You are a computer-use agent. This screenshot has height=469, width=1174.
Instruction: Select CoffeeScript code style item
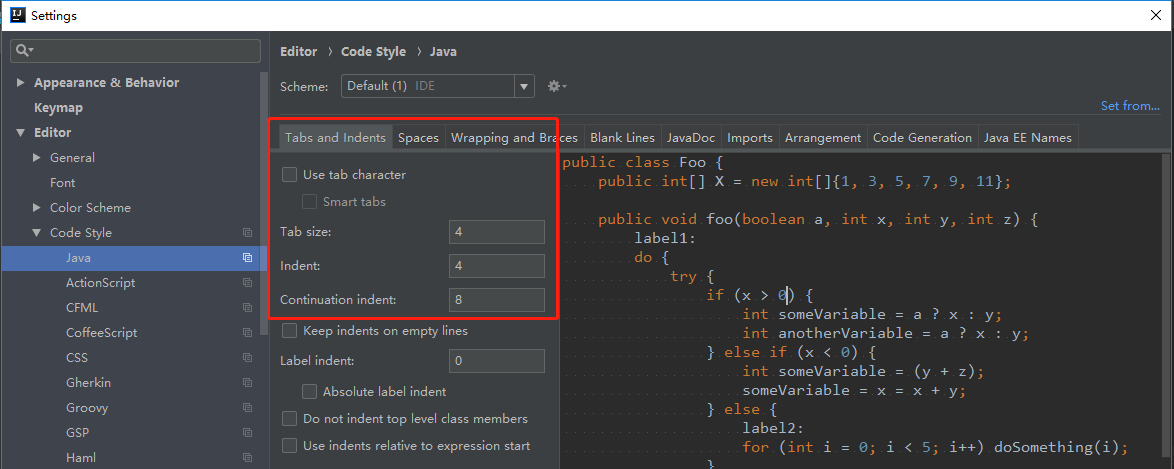point(101,333)
